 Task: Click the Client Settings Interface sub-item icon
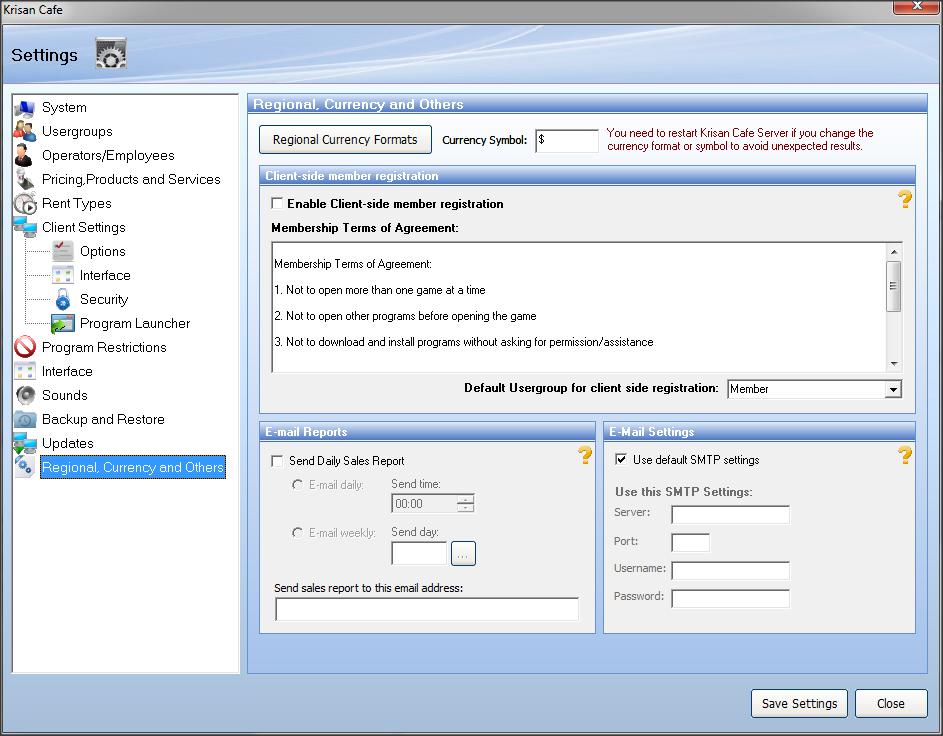(x=63, y=275)
